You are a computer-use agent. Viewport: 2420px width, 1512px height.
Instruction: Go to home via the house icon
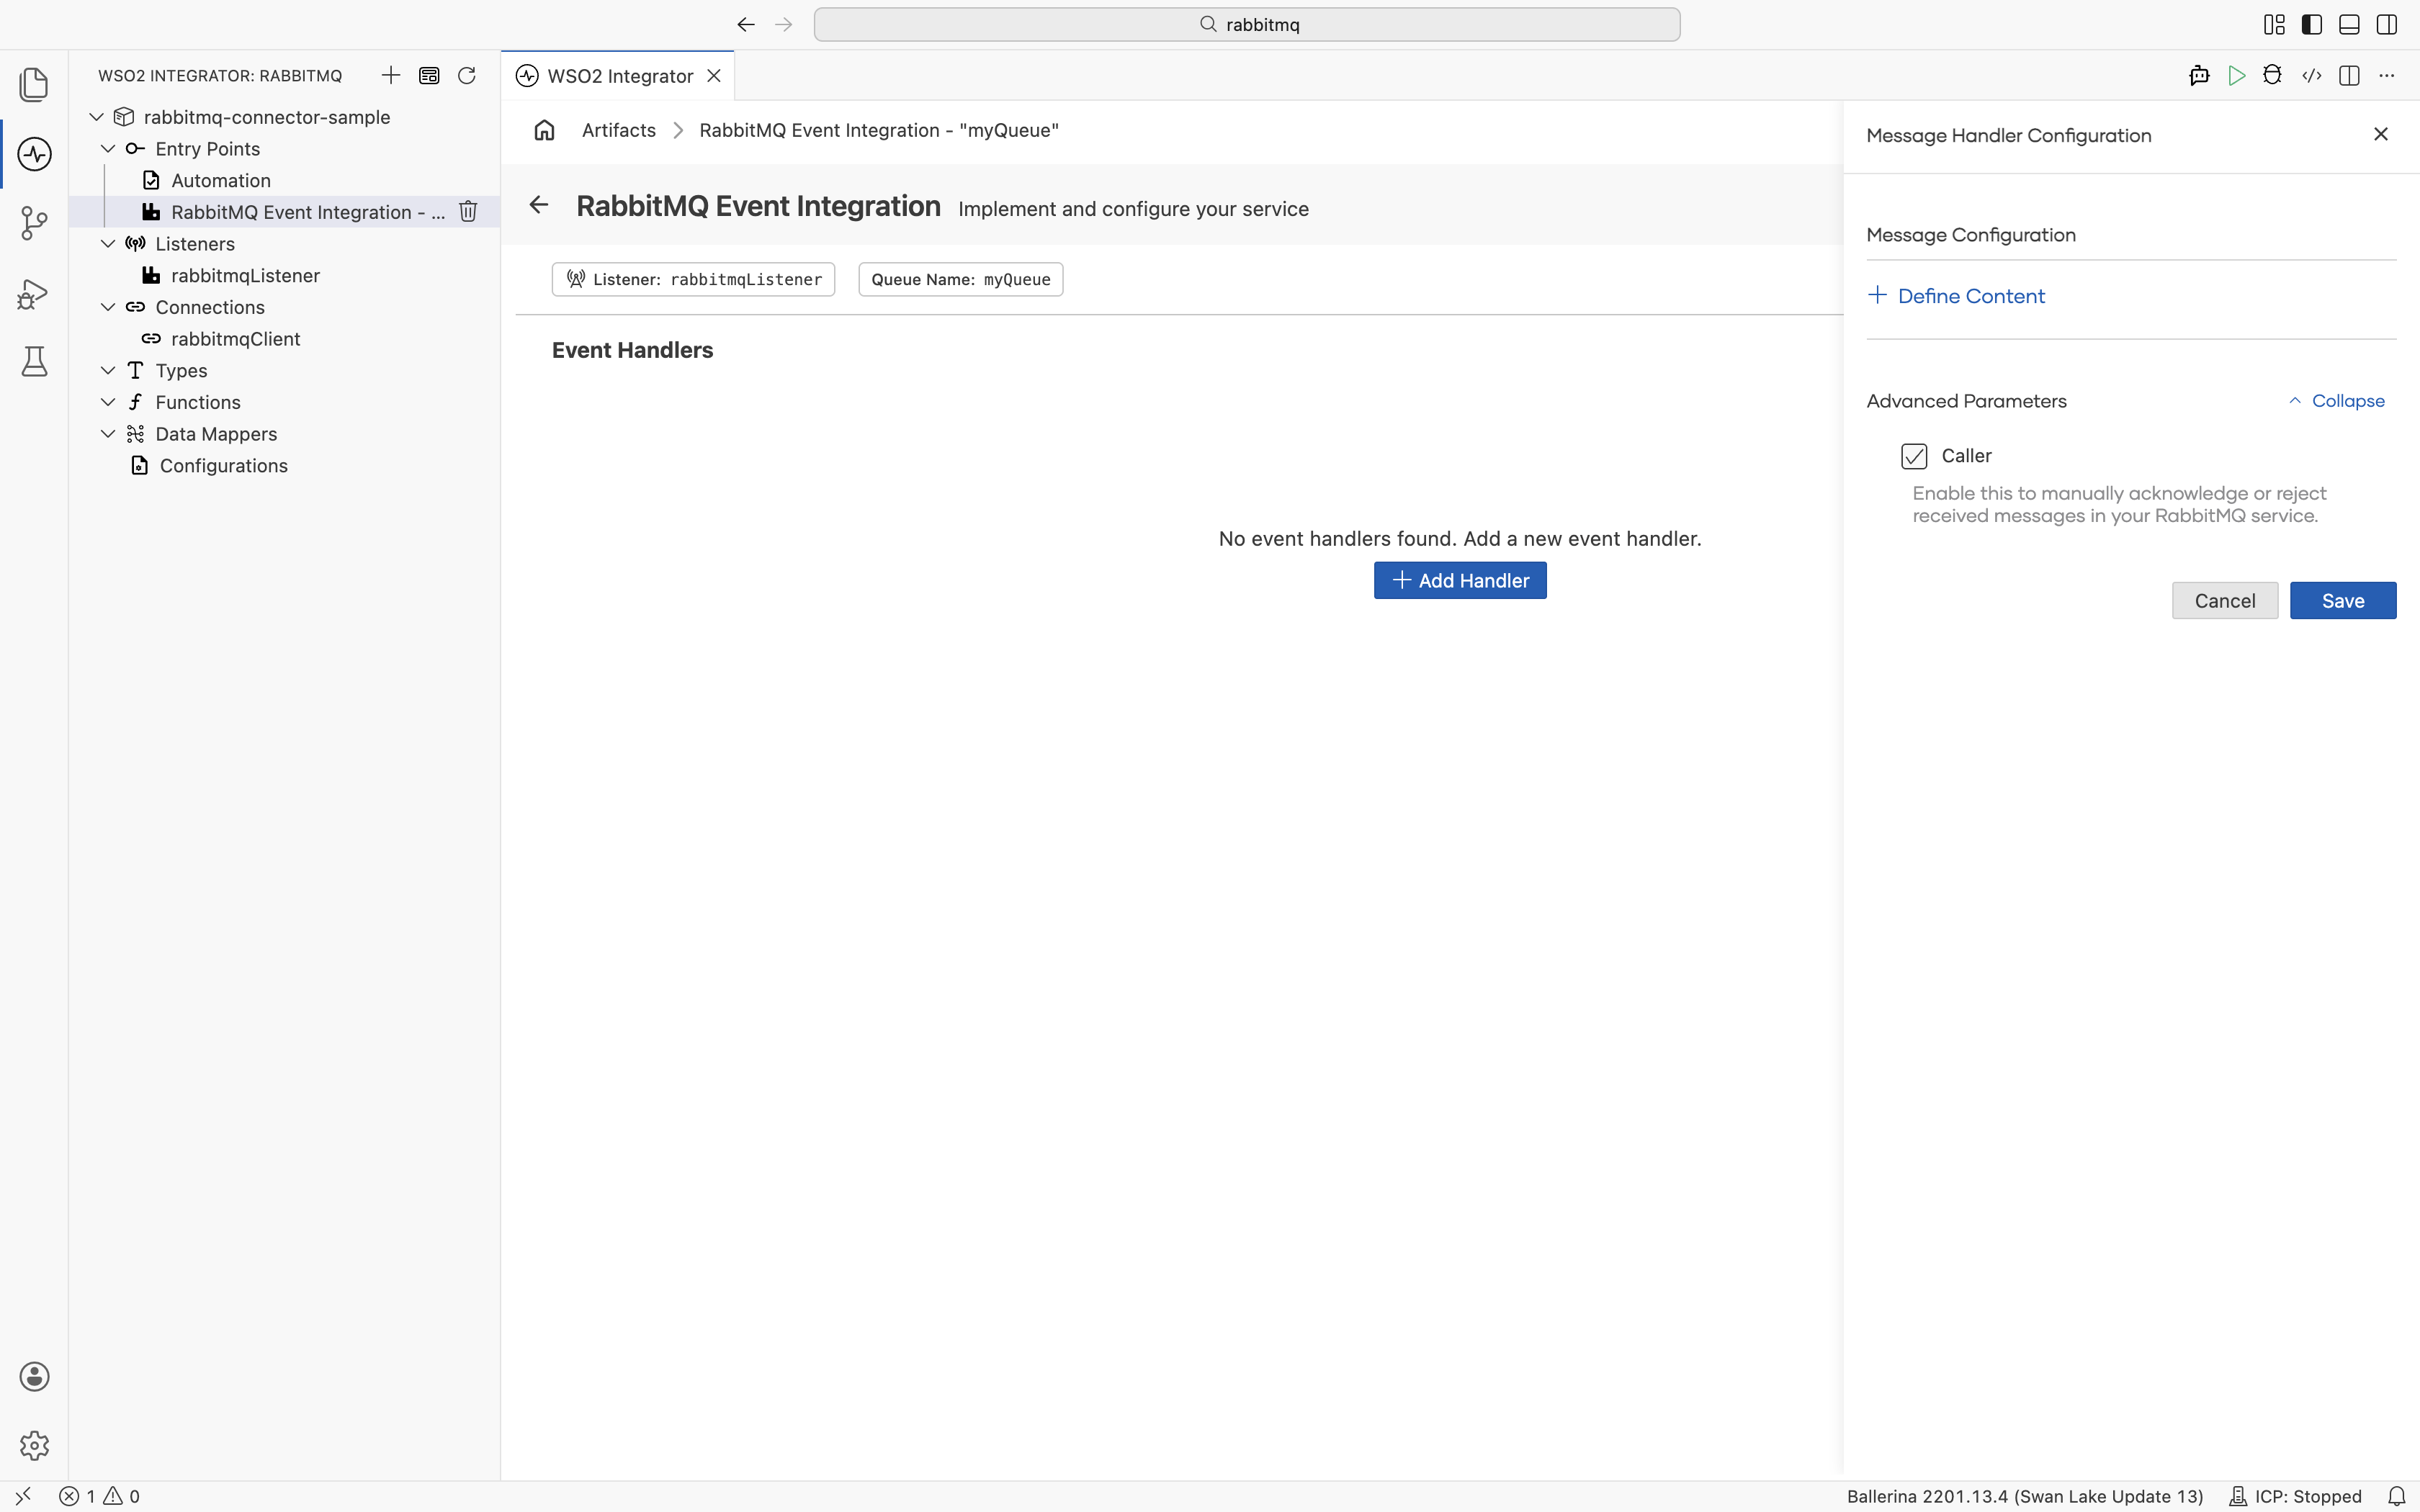click(544, 130)
